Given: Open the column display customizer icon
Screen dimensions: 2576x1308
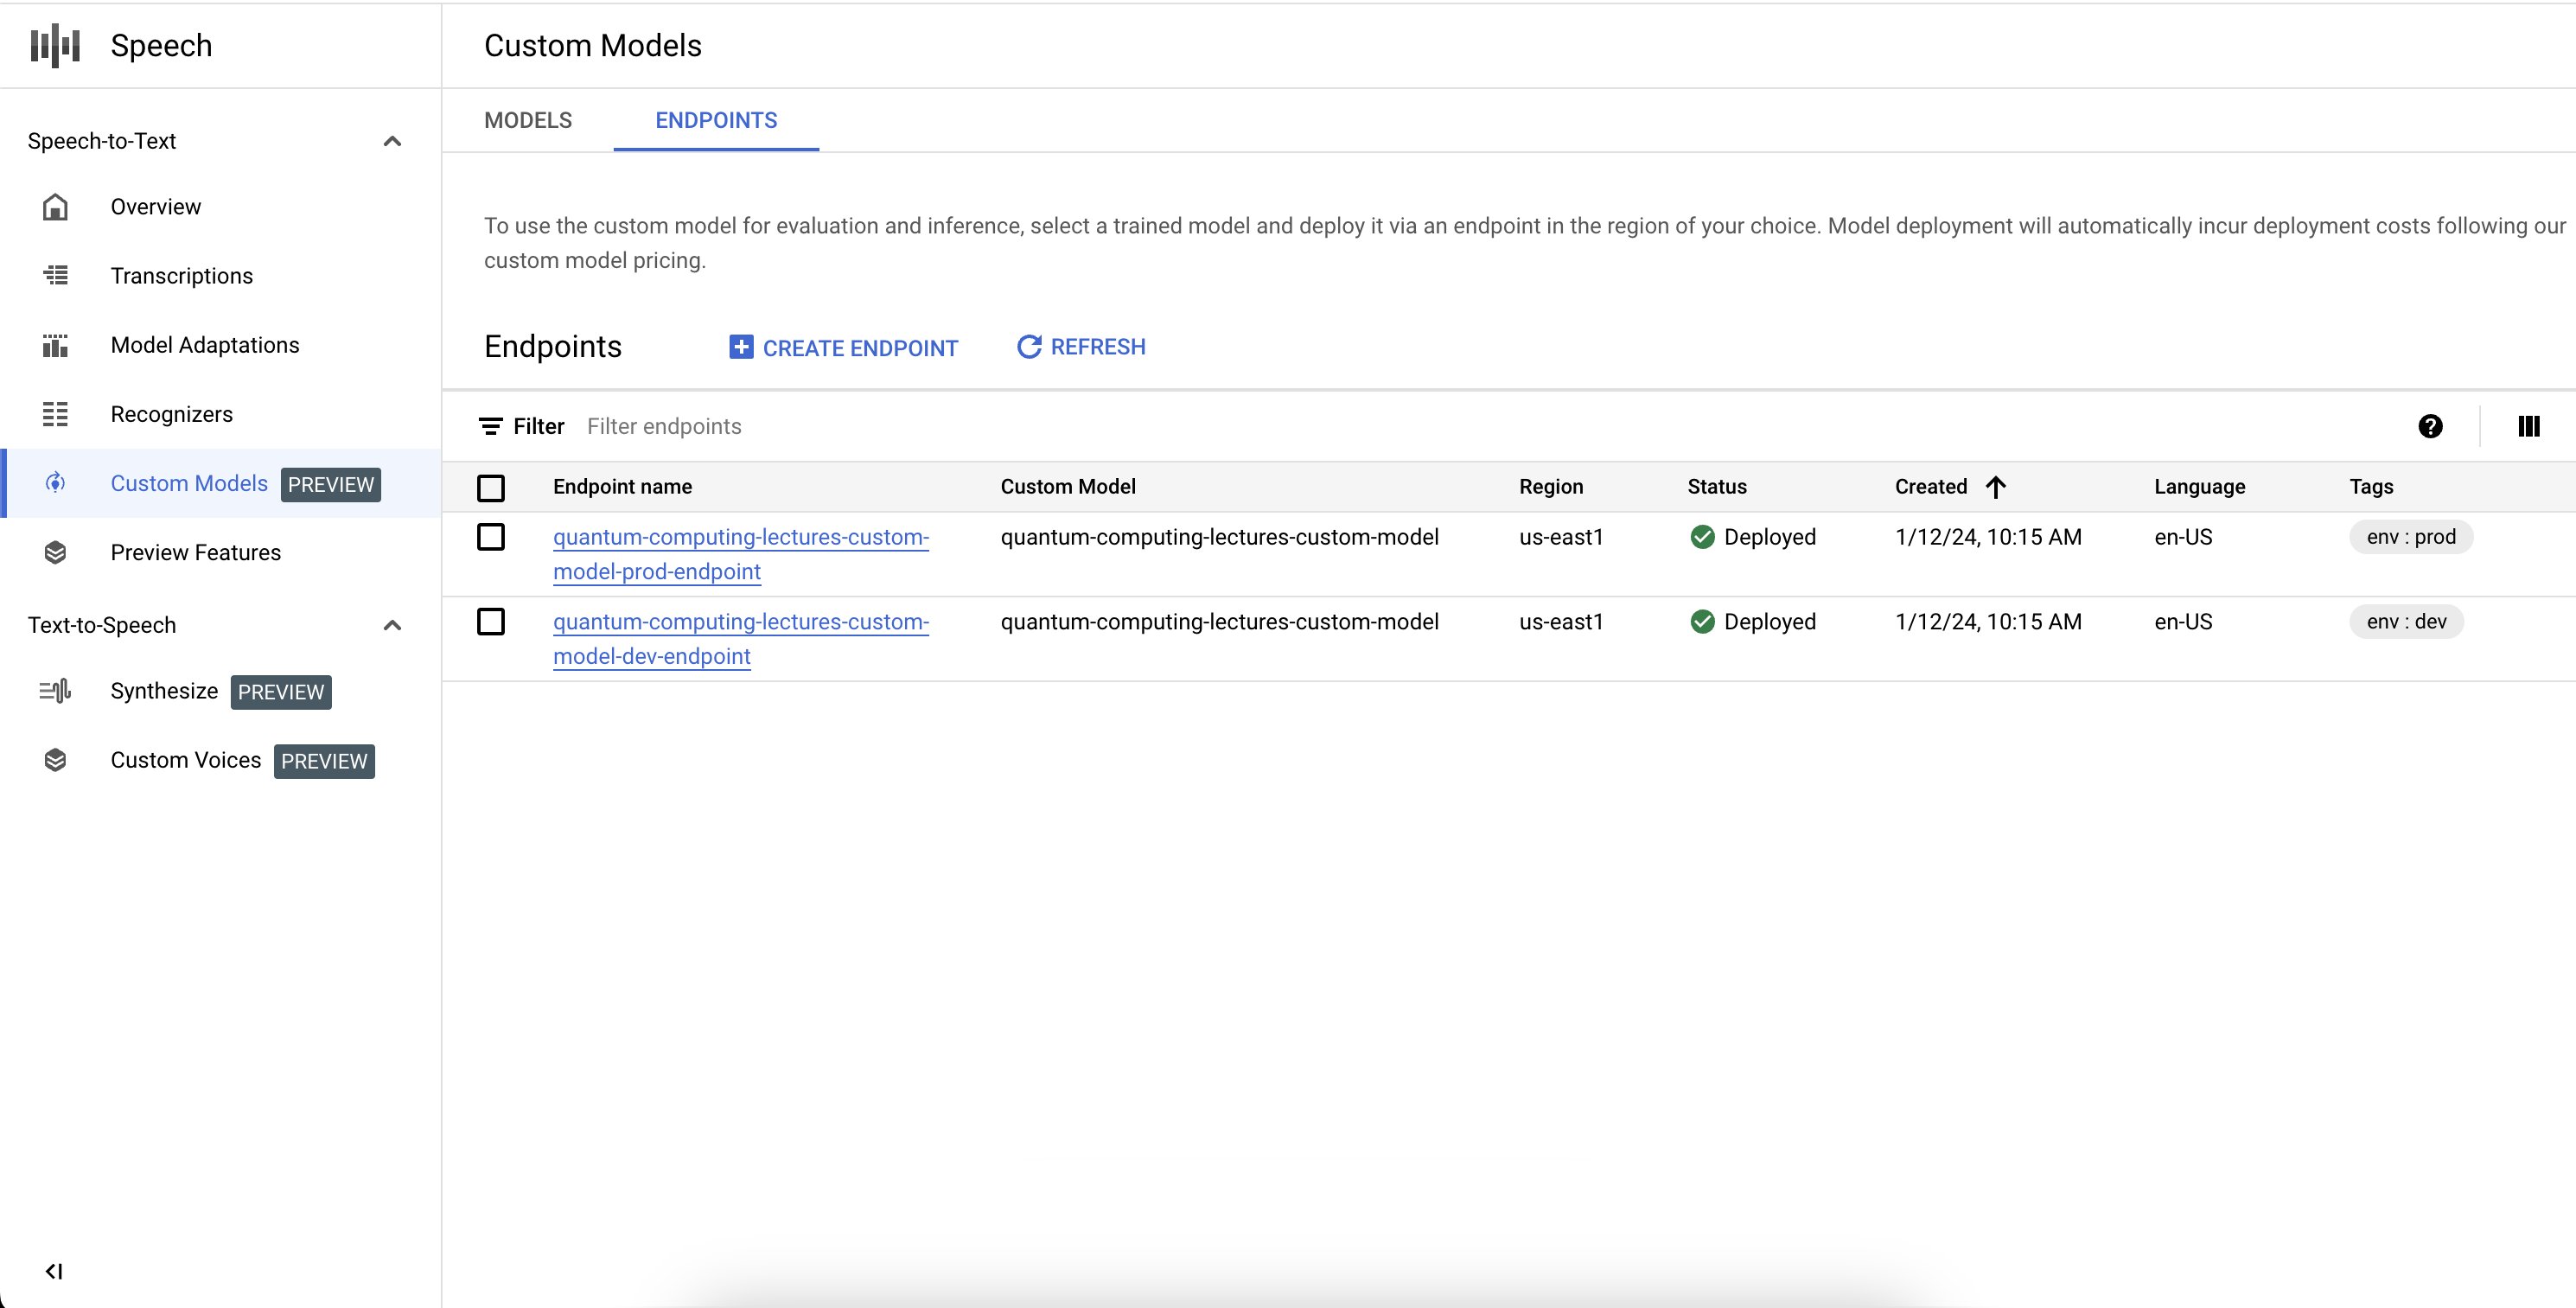Looking at the screenshot, I should 2529,425.
